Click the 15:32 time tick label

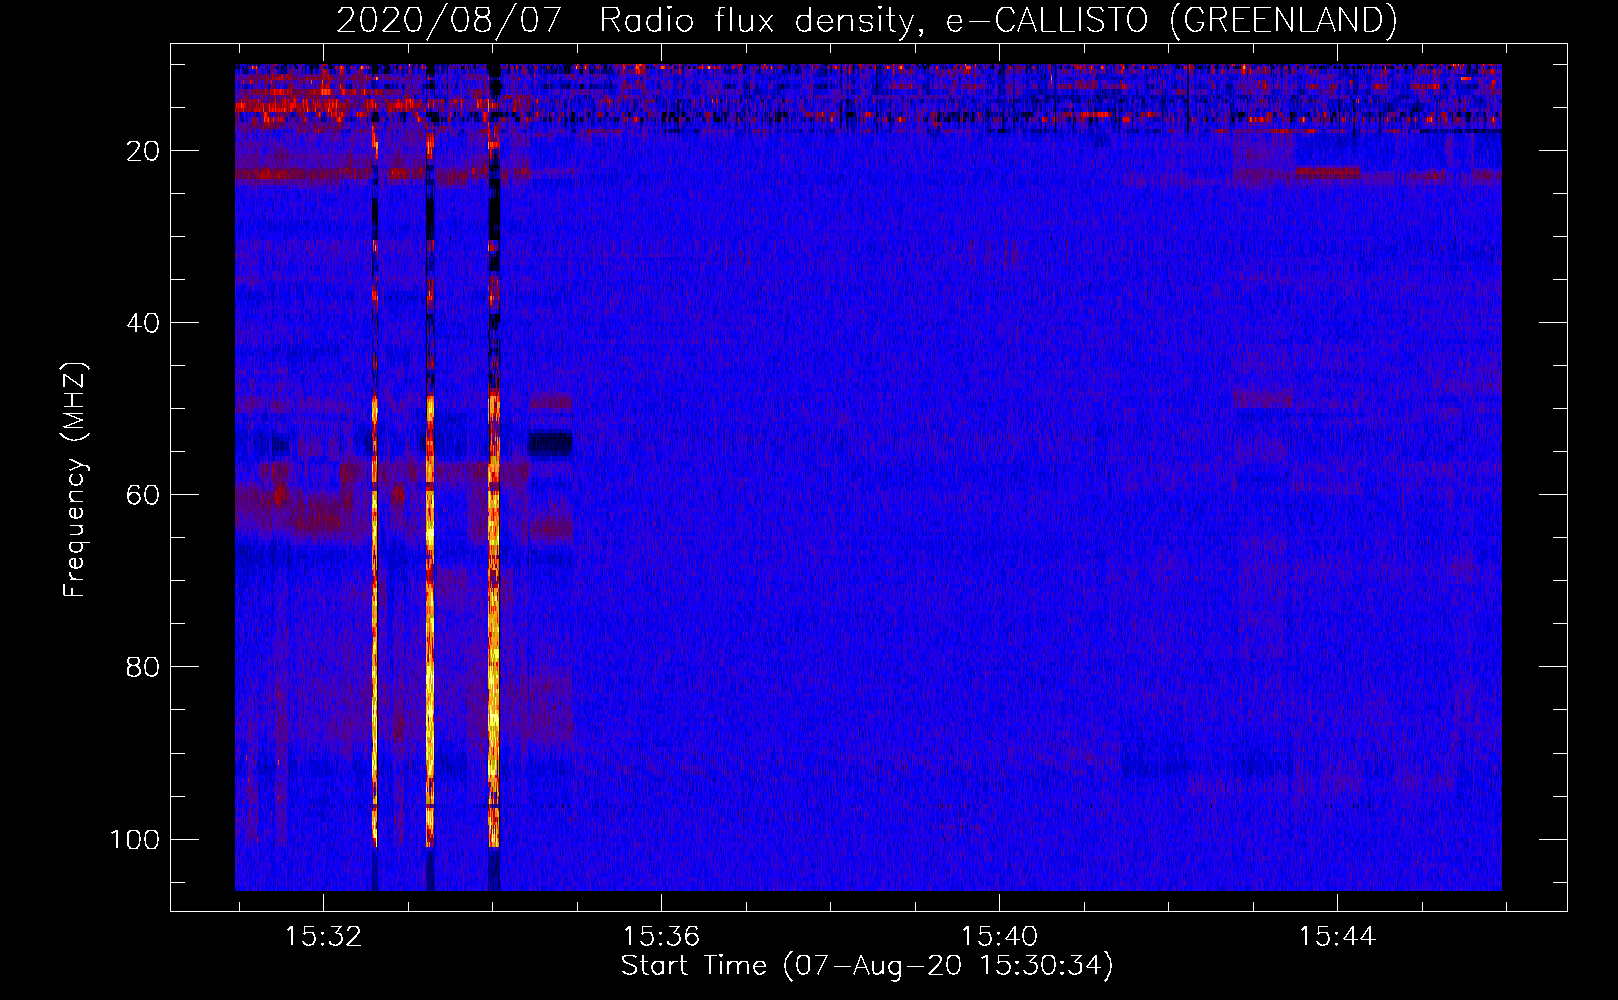click(323, 937)
